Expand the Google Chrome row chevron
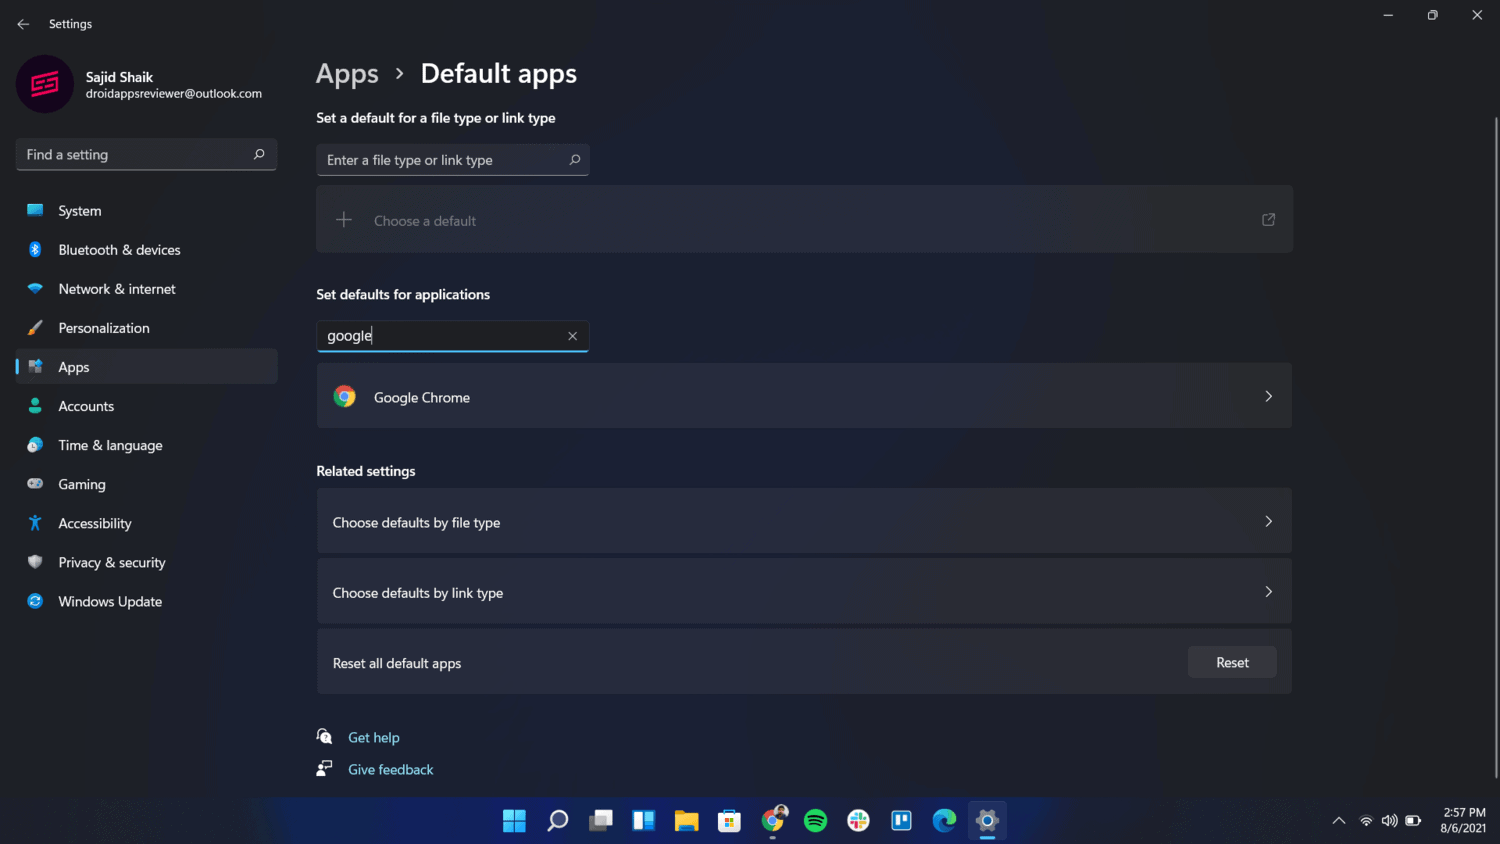Image resolution: width=1500 pixels, height=844 pixels. pyautogui.click(x=1268, y=396)
